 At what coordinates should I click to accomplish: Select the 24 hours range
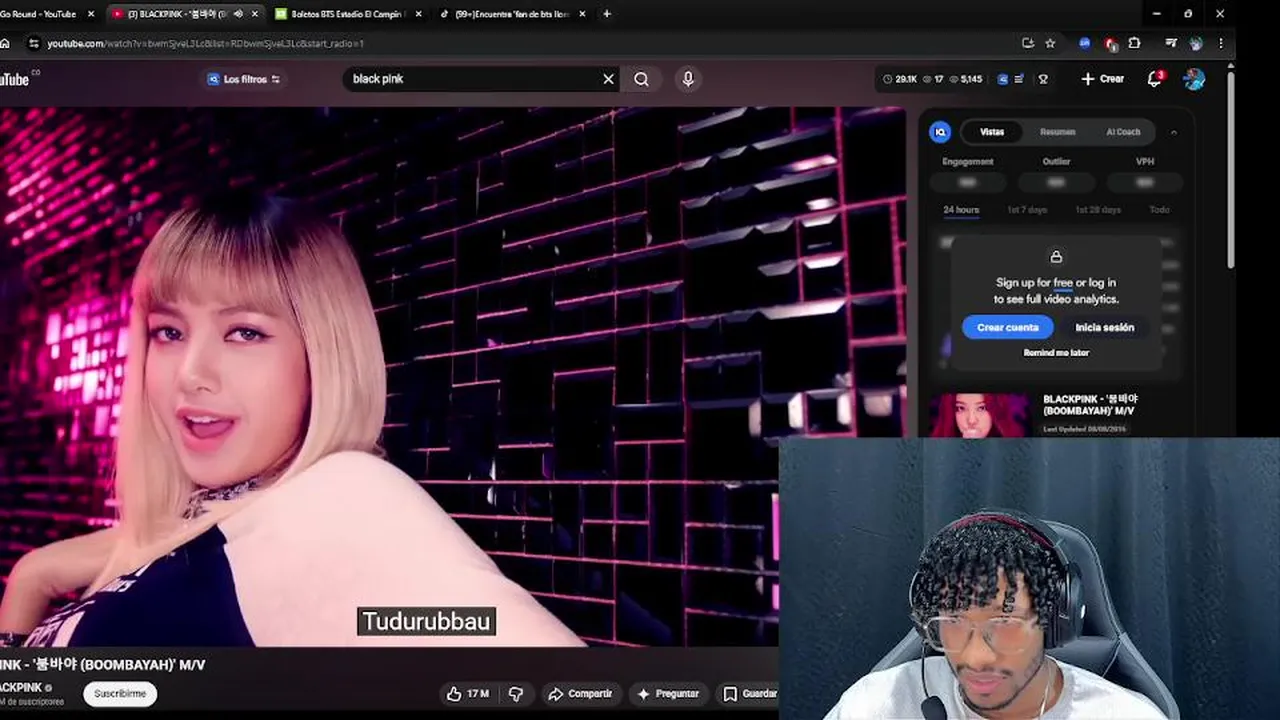[961, 210]
